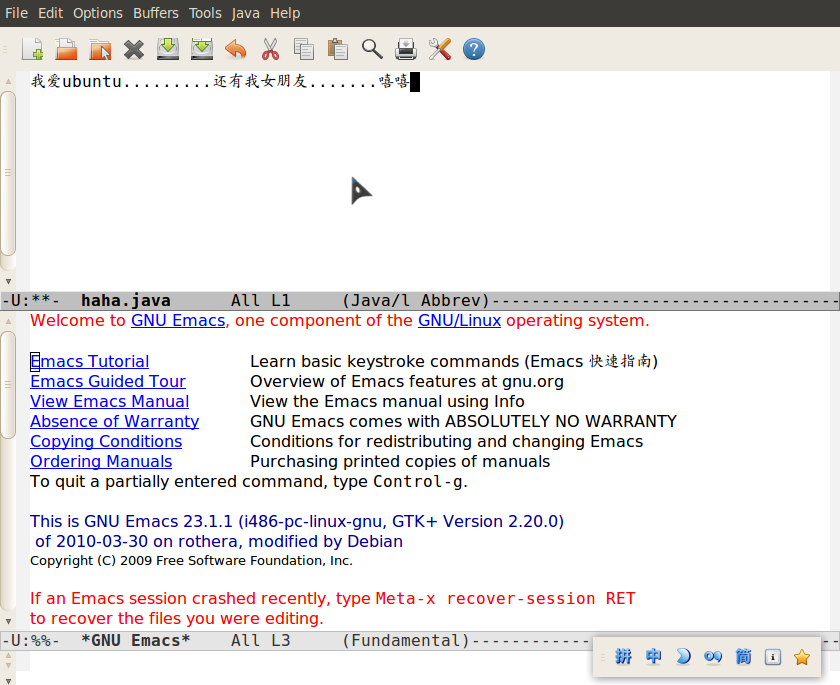Screen dimensions: 840x685
Task: Click the haha.java pane scrollbar thumb
Action: (x=8, y=172)
